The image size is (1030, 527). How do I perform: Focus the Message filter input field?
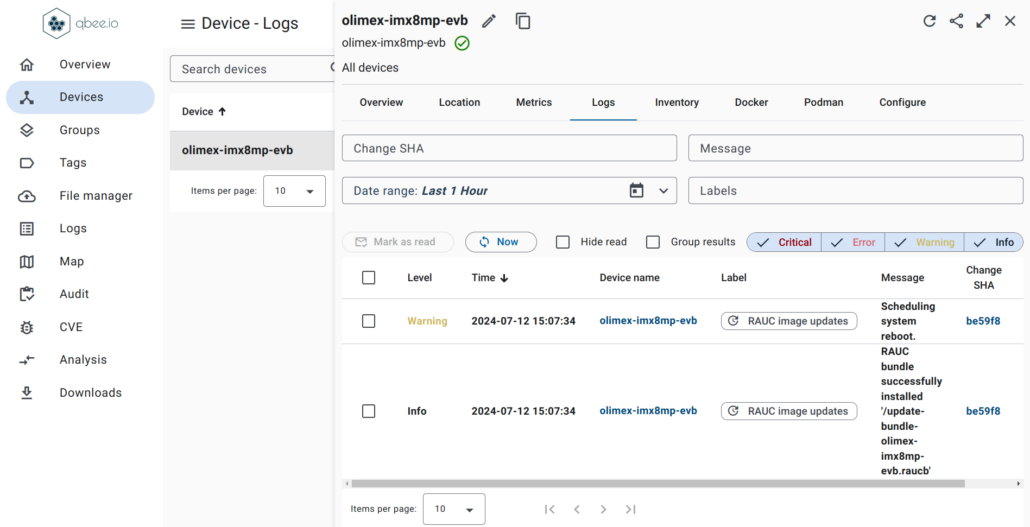pos(855,149)
